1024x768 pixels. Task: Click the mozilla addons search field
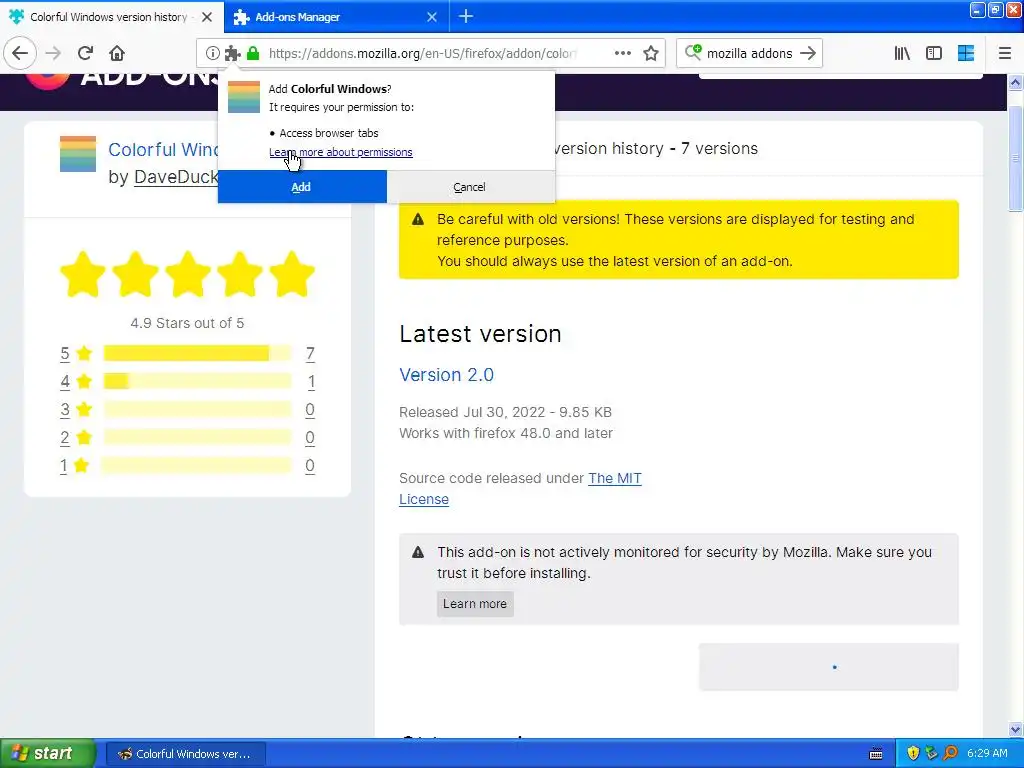(750, 53)
